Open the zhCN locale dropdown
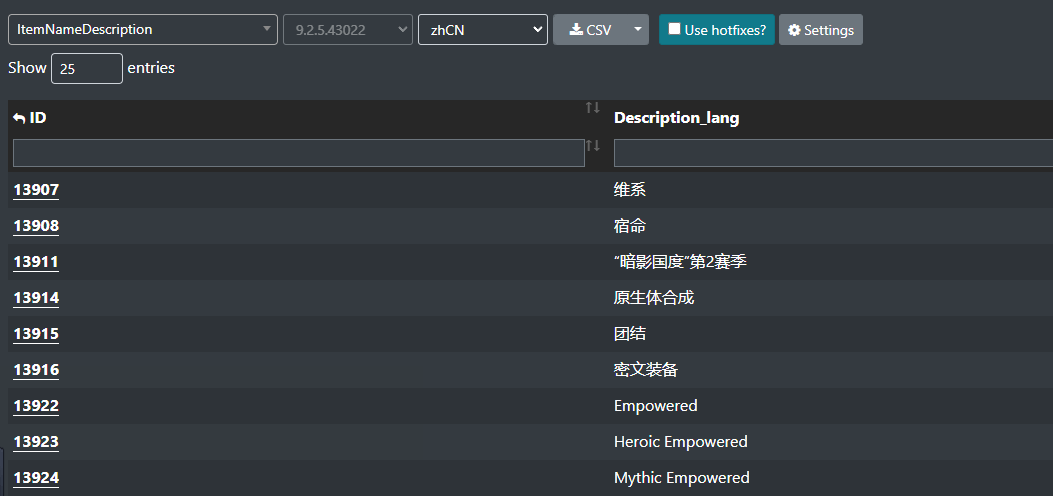 (483, 30)
